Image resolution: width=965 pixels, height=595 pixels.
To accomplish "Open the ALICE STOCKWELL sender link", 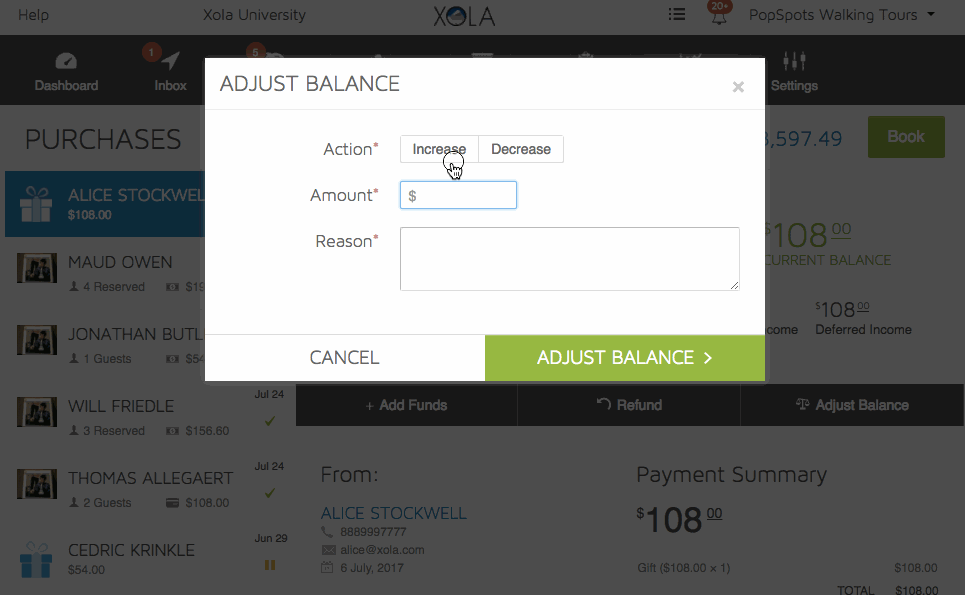I will point(394,513).
